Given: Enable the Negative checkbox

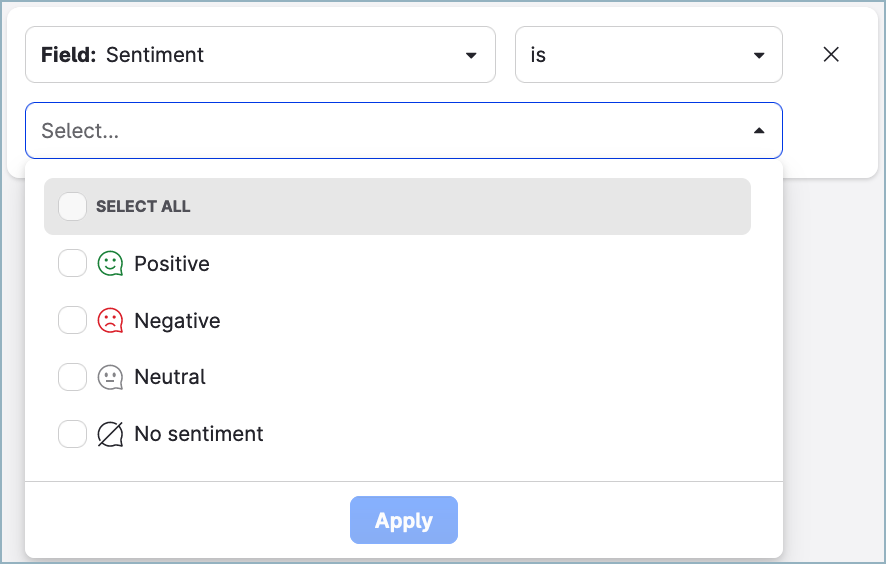Looking at the screenshot, I should 72,321.
